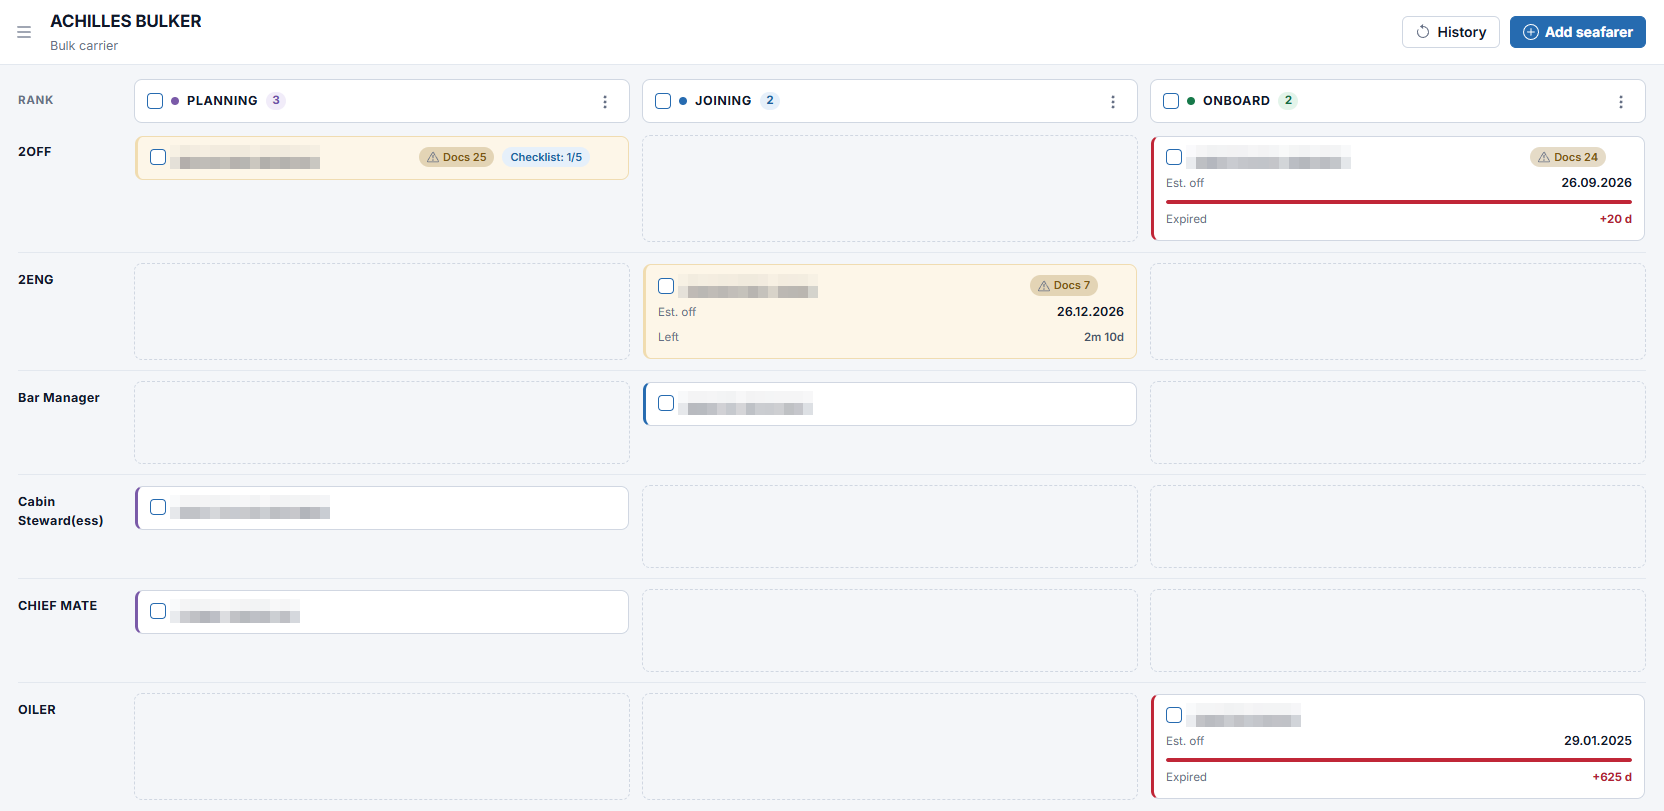Click the 2OFF rank label
This screenshot has height=811, width=1664.
pos(35,152)
